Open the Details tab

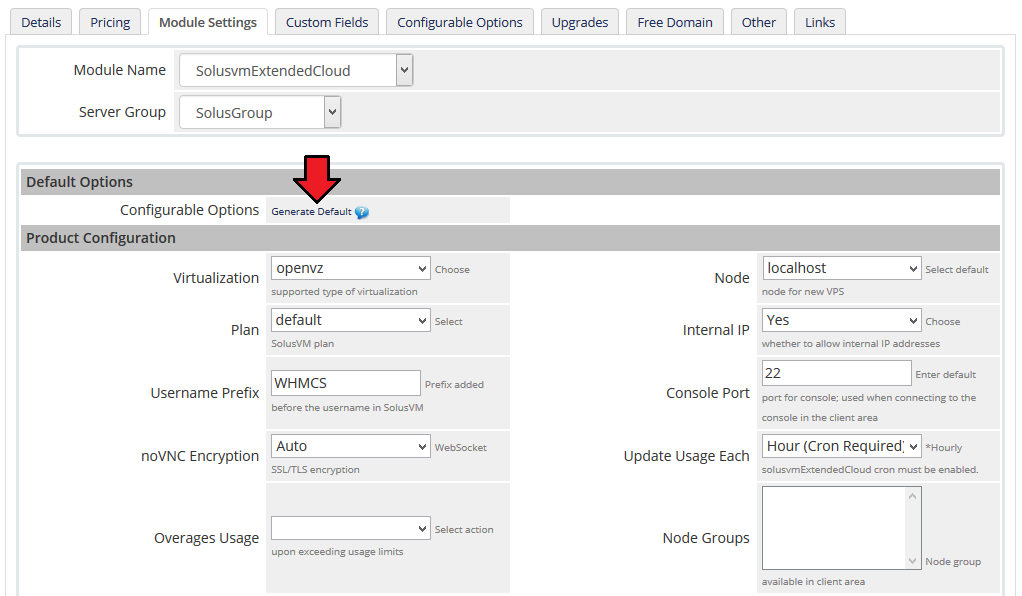click(x=41, y=22)
